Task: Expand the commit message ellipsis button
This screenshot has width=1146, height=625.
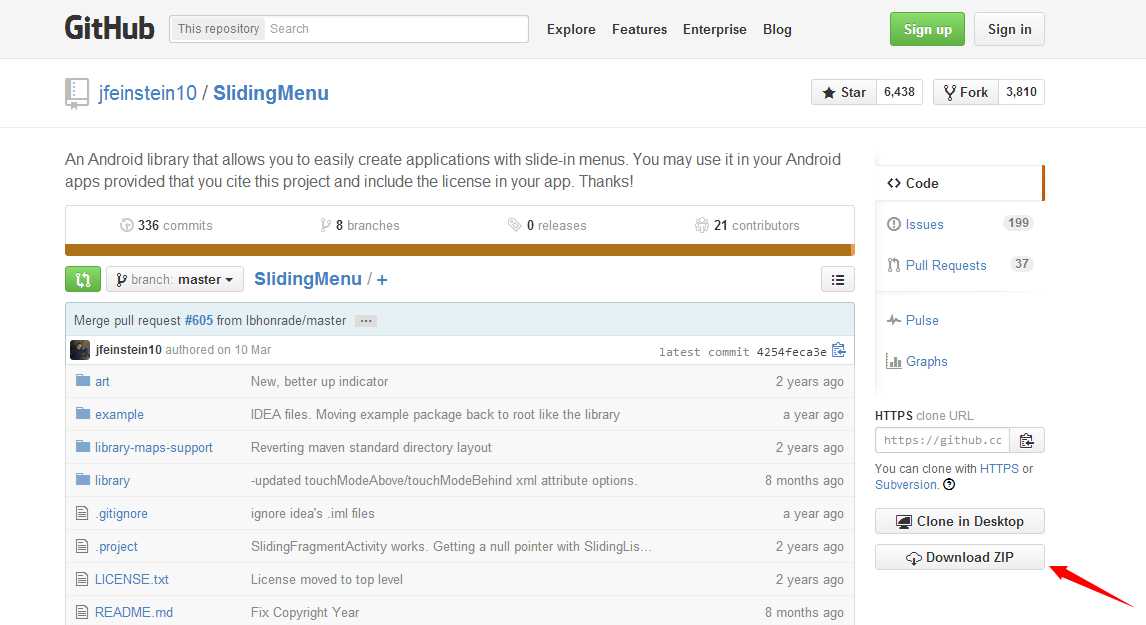Action: (366, 321)
